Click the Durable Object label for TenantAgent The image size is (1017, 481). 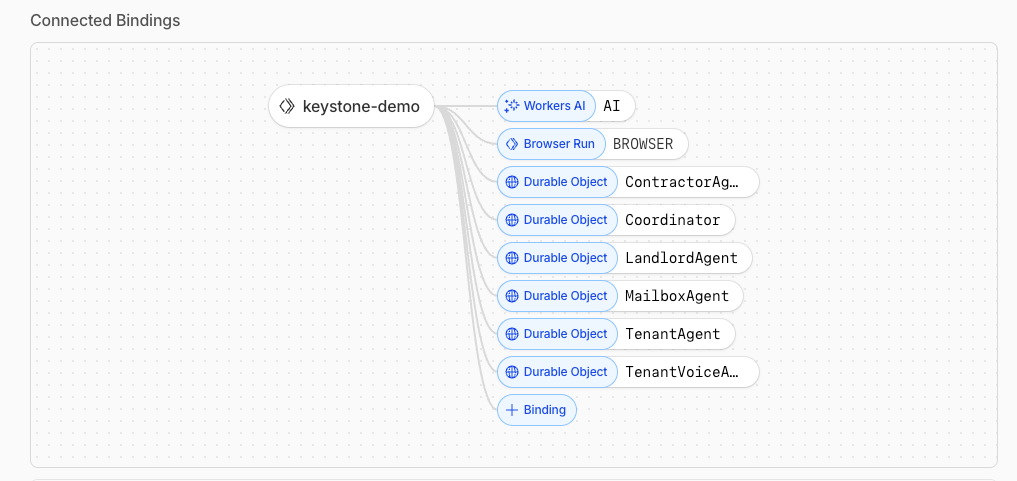coord(557,334)
